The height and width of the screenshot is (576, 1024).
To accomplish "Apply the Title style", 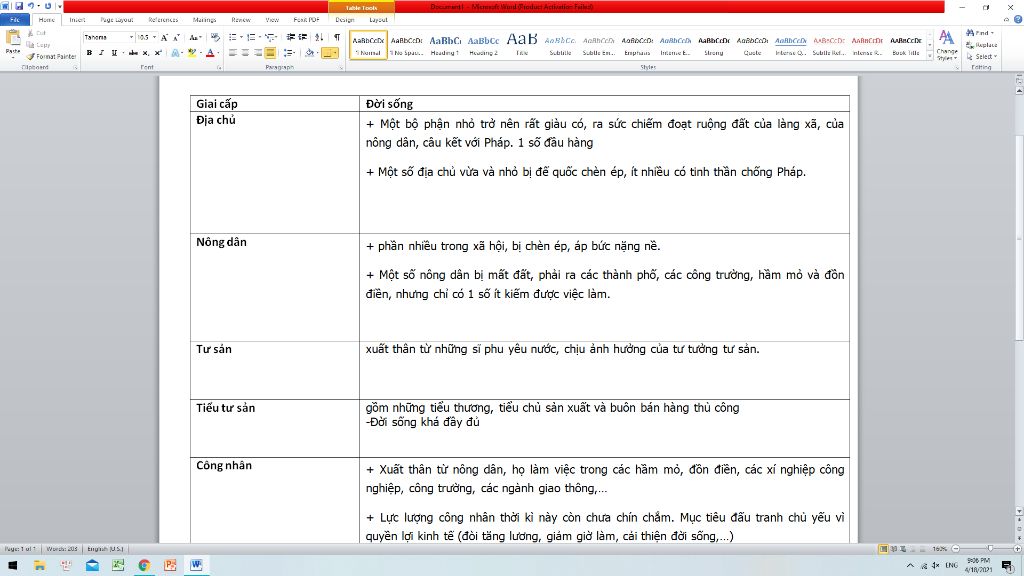I will (x=522, y=45).
